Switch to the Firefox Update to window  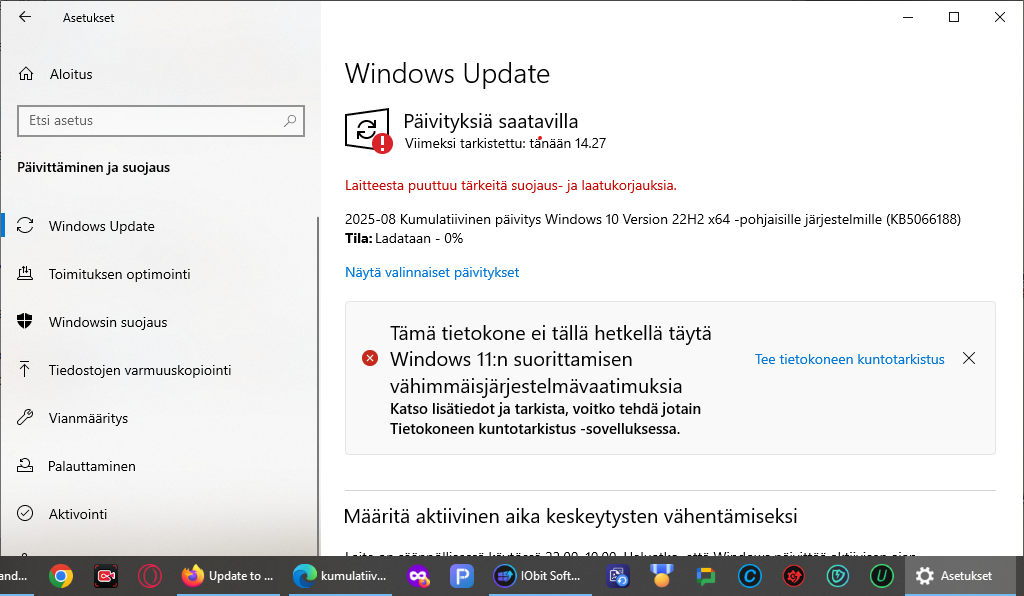click(x=227, y=576)
